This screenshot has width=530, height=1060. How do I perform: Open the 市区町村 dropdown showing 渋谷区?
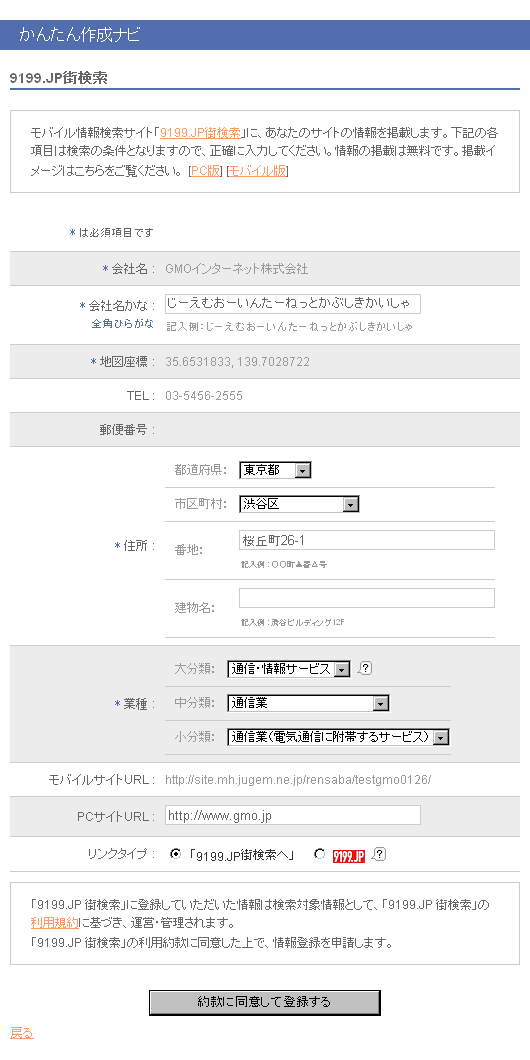click(299, 504)
